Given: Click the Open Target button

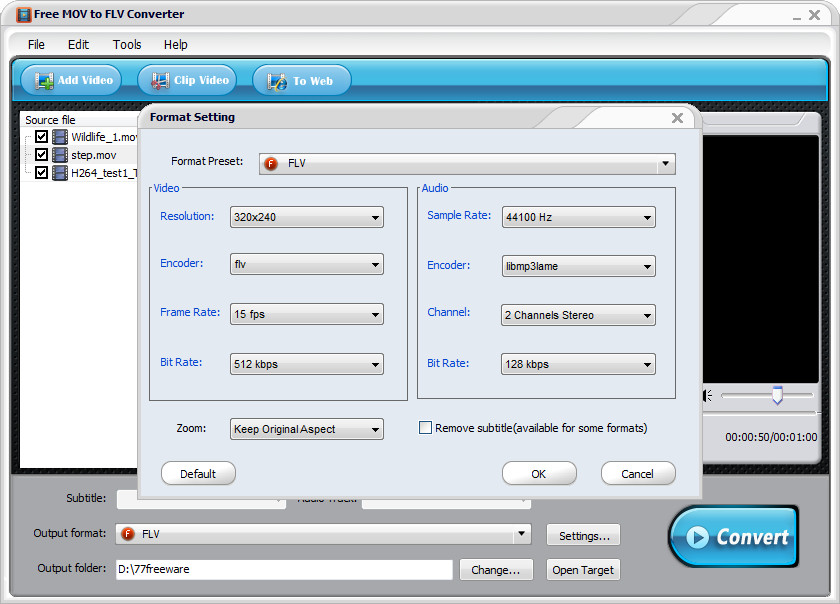Looking at the screenshot, I should click(x=583, y=570).
